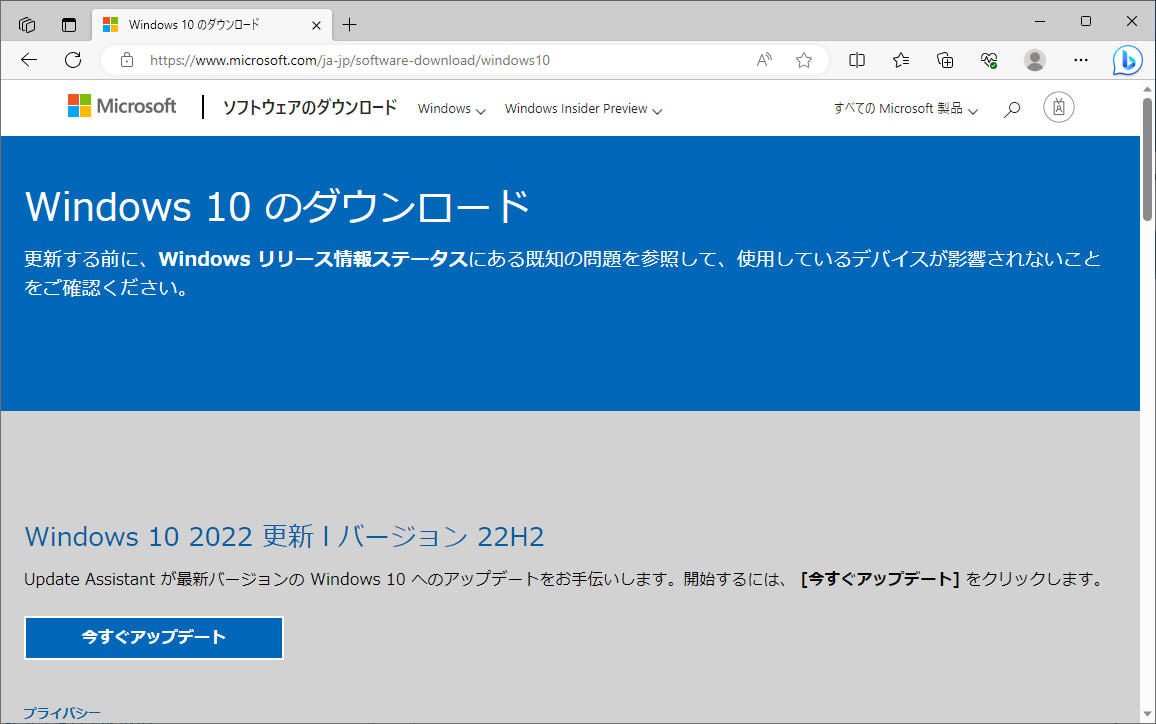This screenshot has height=724, width=1156.
Task: Add page to favorites with star icon
Action: click(x=804, y=60)
